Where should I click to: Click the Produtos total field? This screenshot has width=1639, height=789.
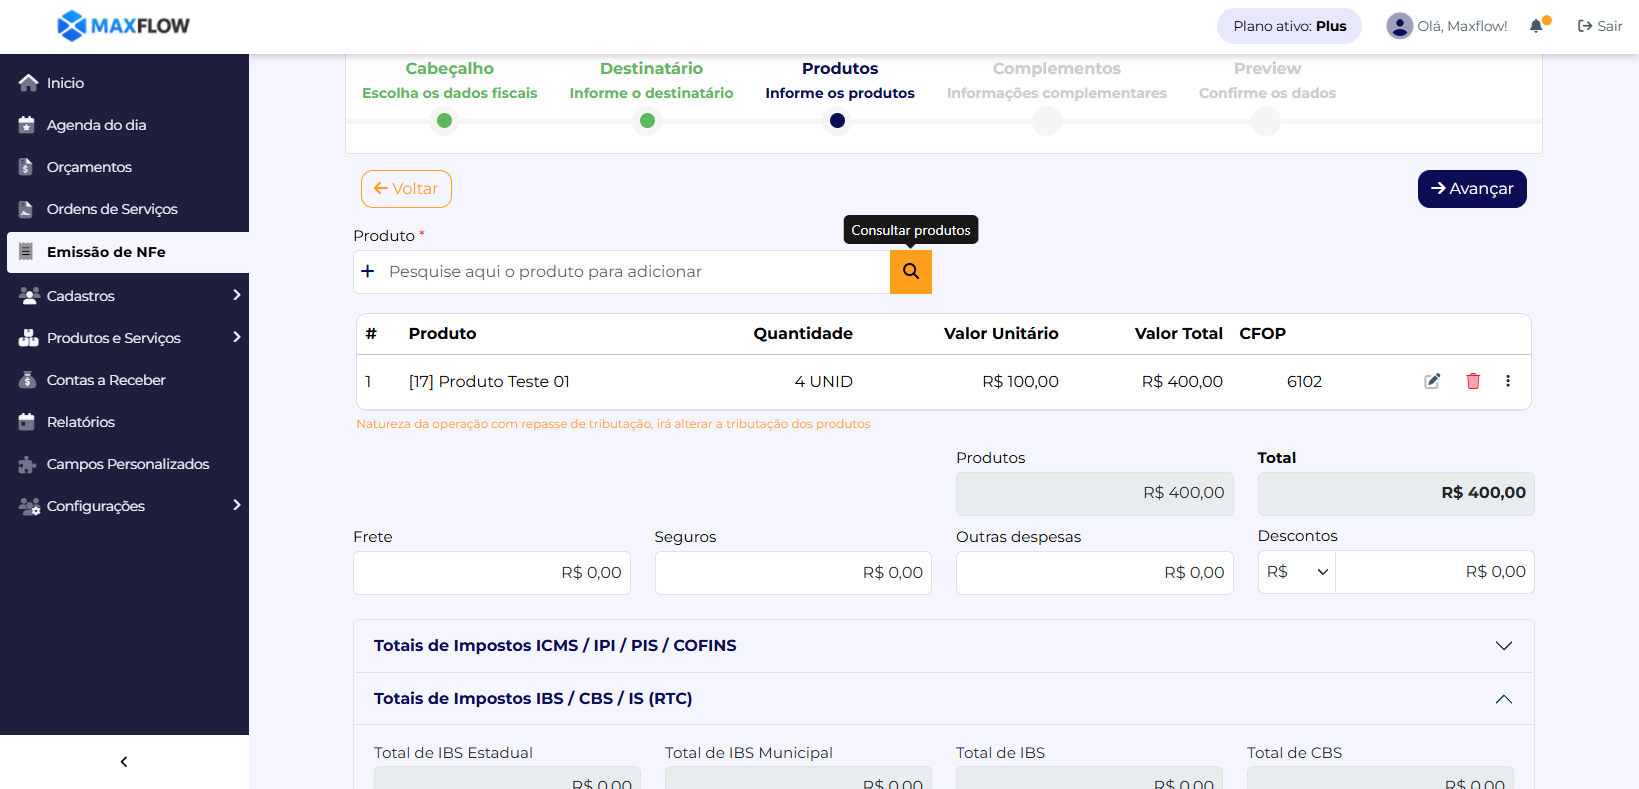click(x=1095, y=494)
